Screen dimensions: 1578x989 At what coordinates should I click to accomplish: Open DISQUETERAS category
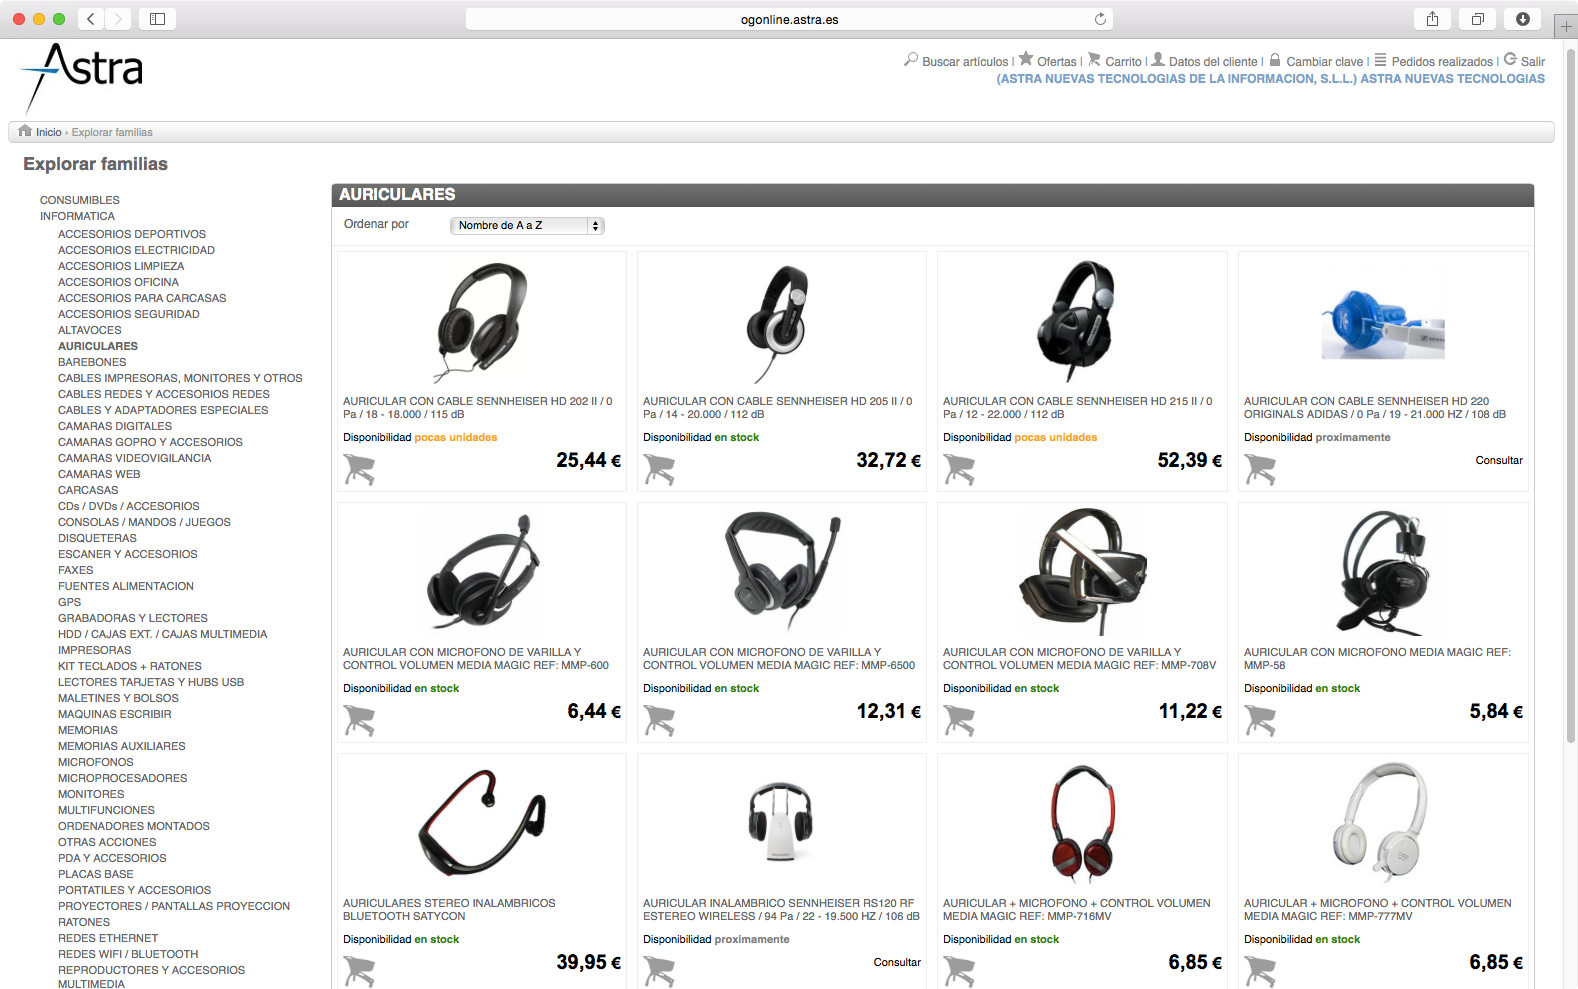97,538
